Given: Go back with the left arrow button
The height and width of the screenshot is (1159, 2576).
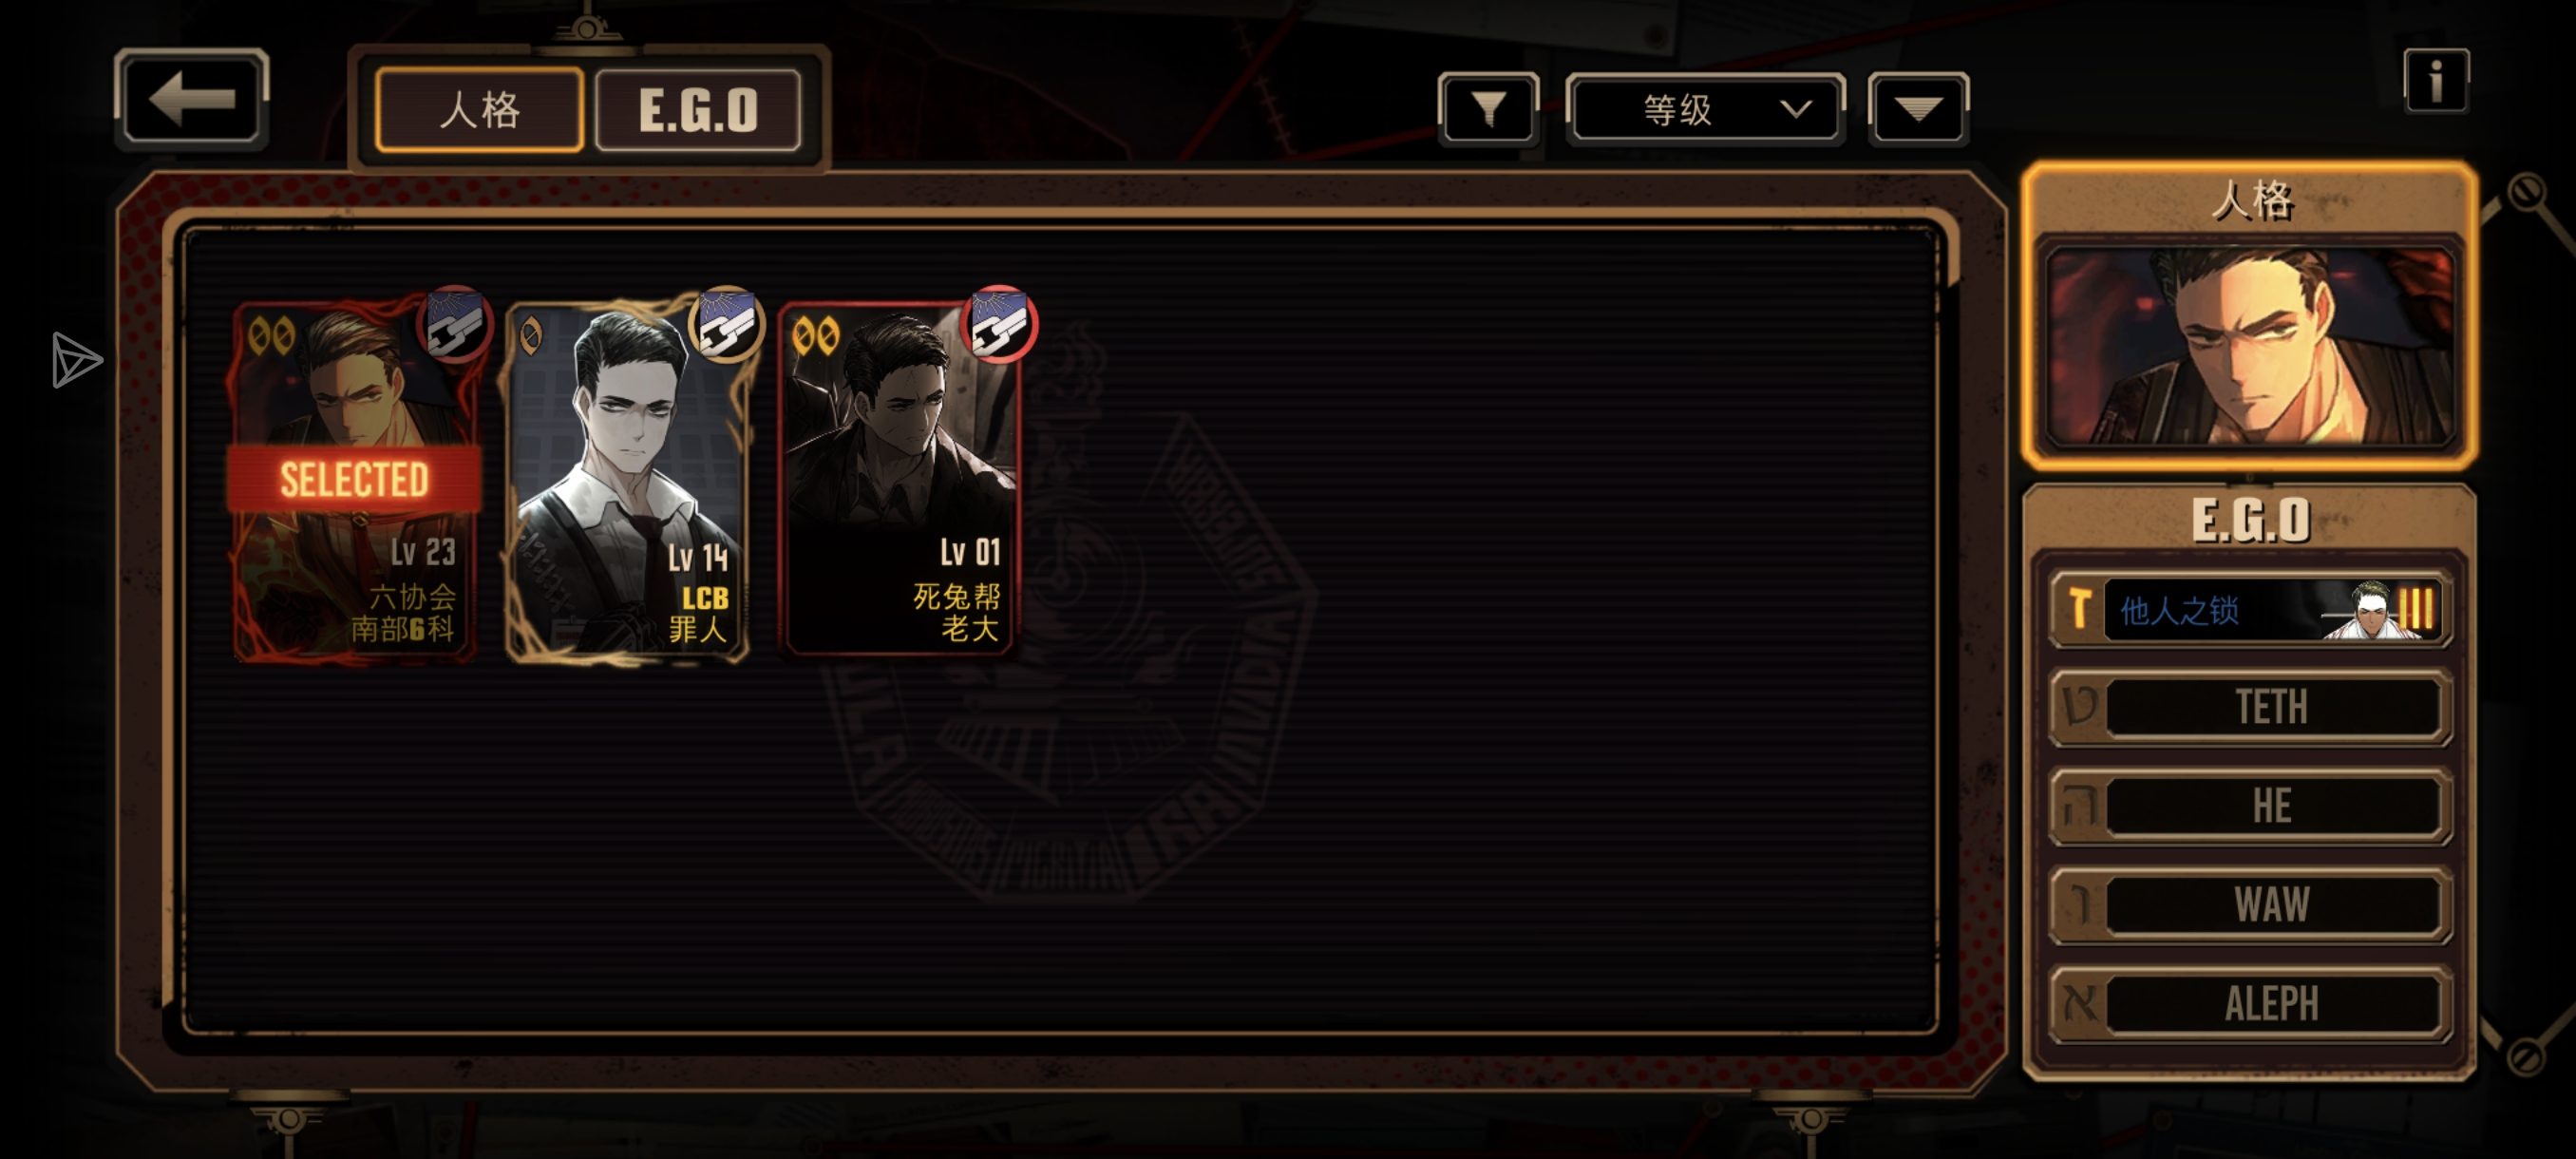Looking at the screenshot, I should pyautogui.click(x=191, y=99).
